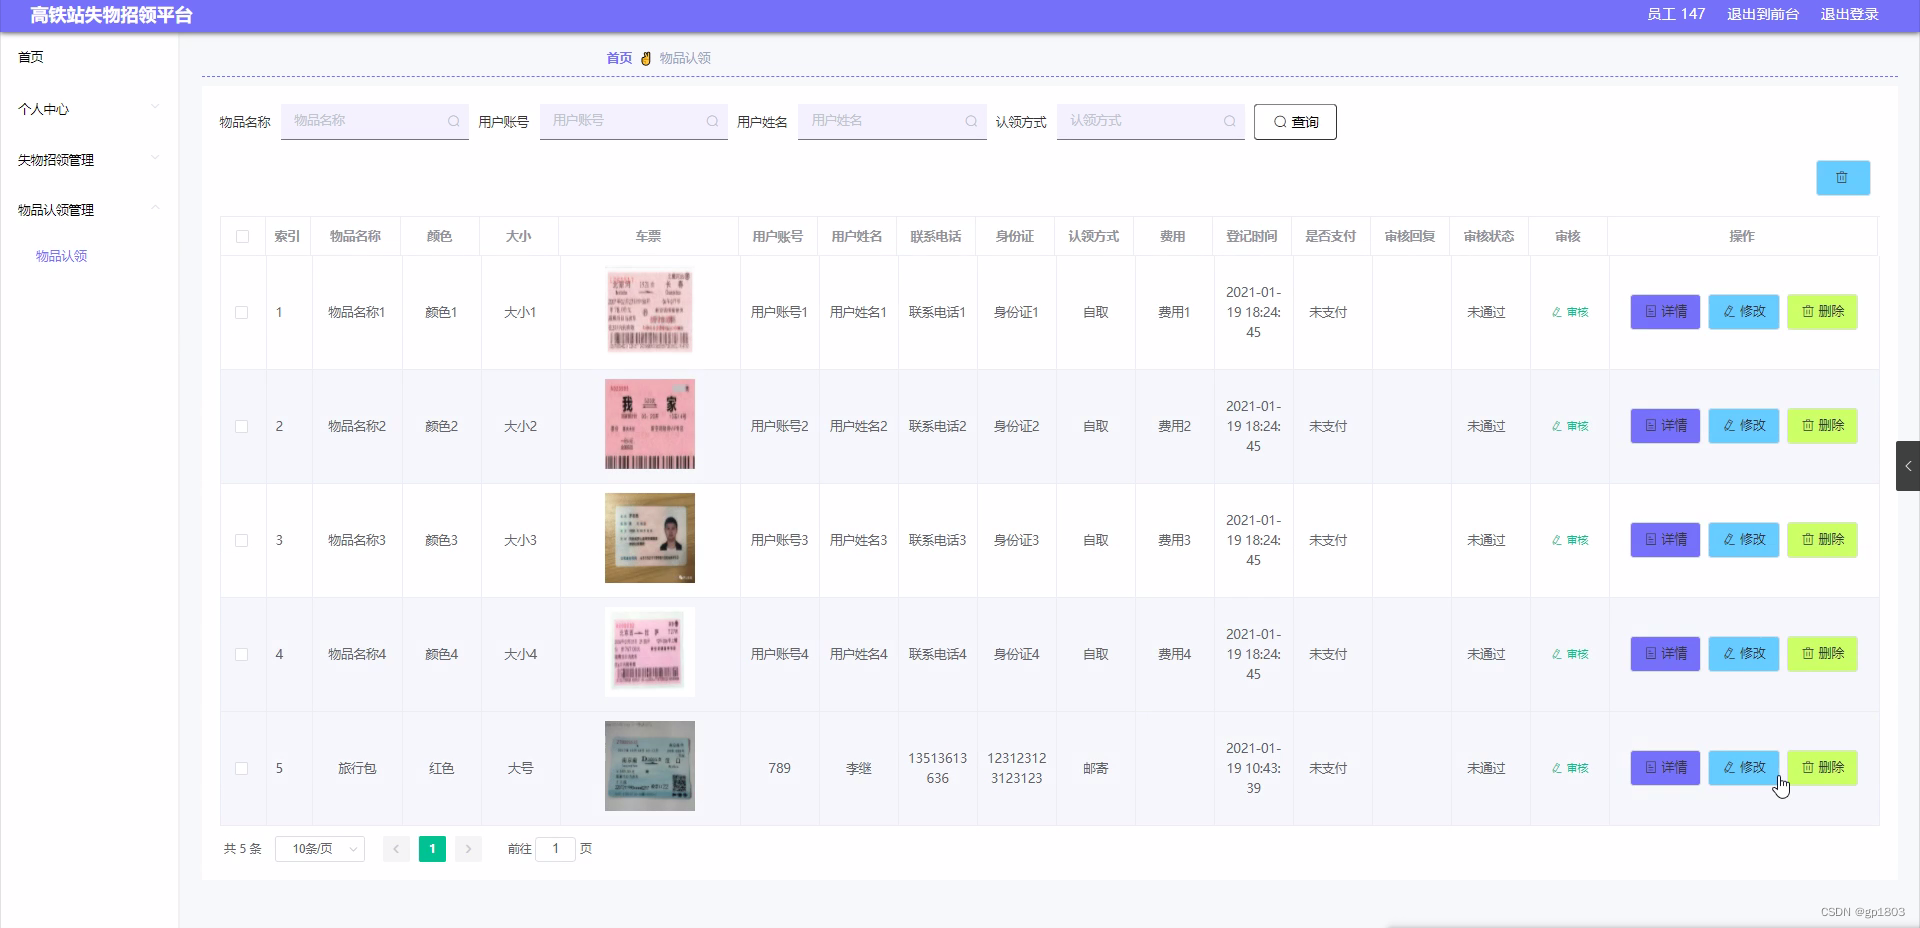Open 详情 for 物品名称3 row
The image size is (1920, 928).
(1665, 540)
